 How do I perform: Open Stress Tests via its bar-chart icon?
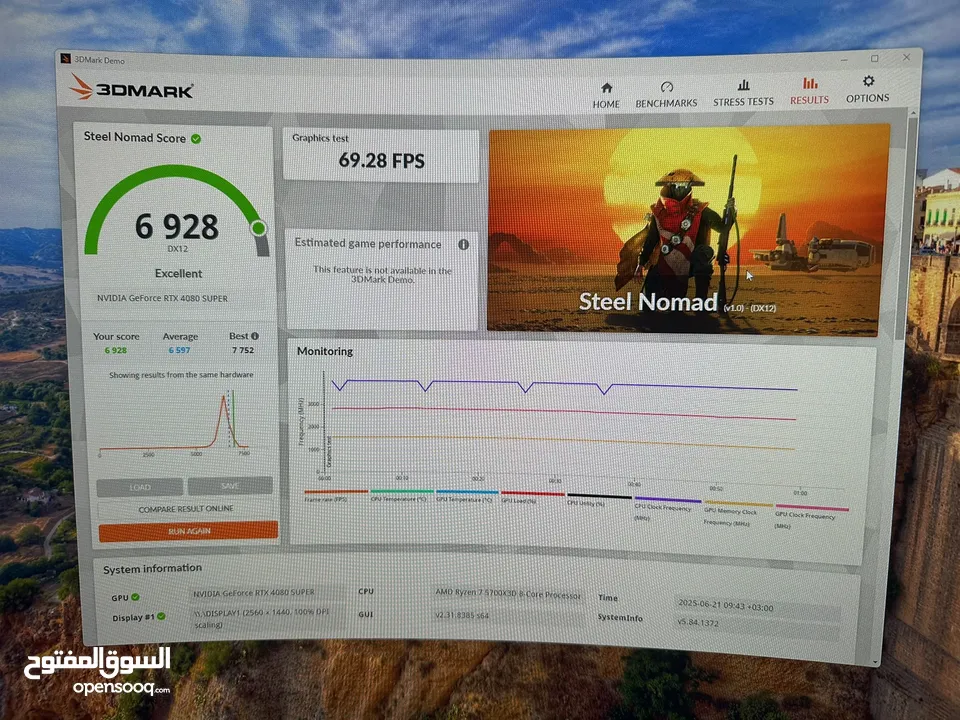(x=743, y=84)
